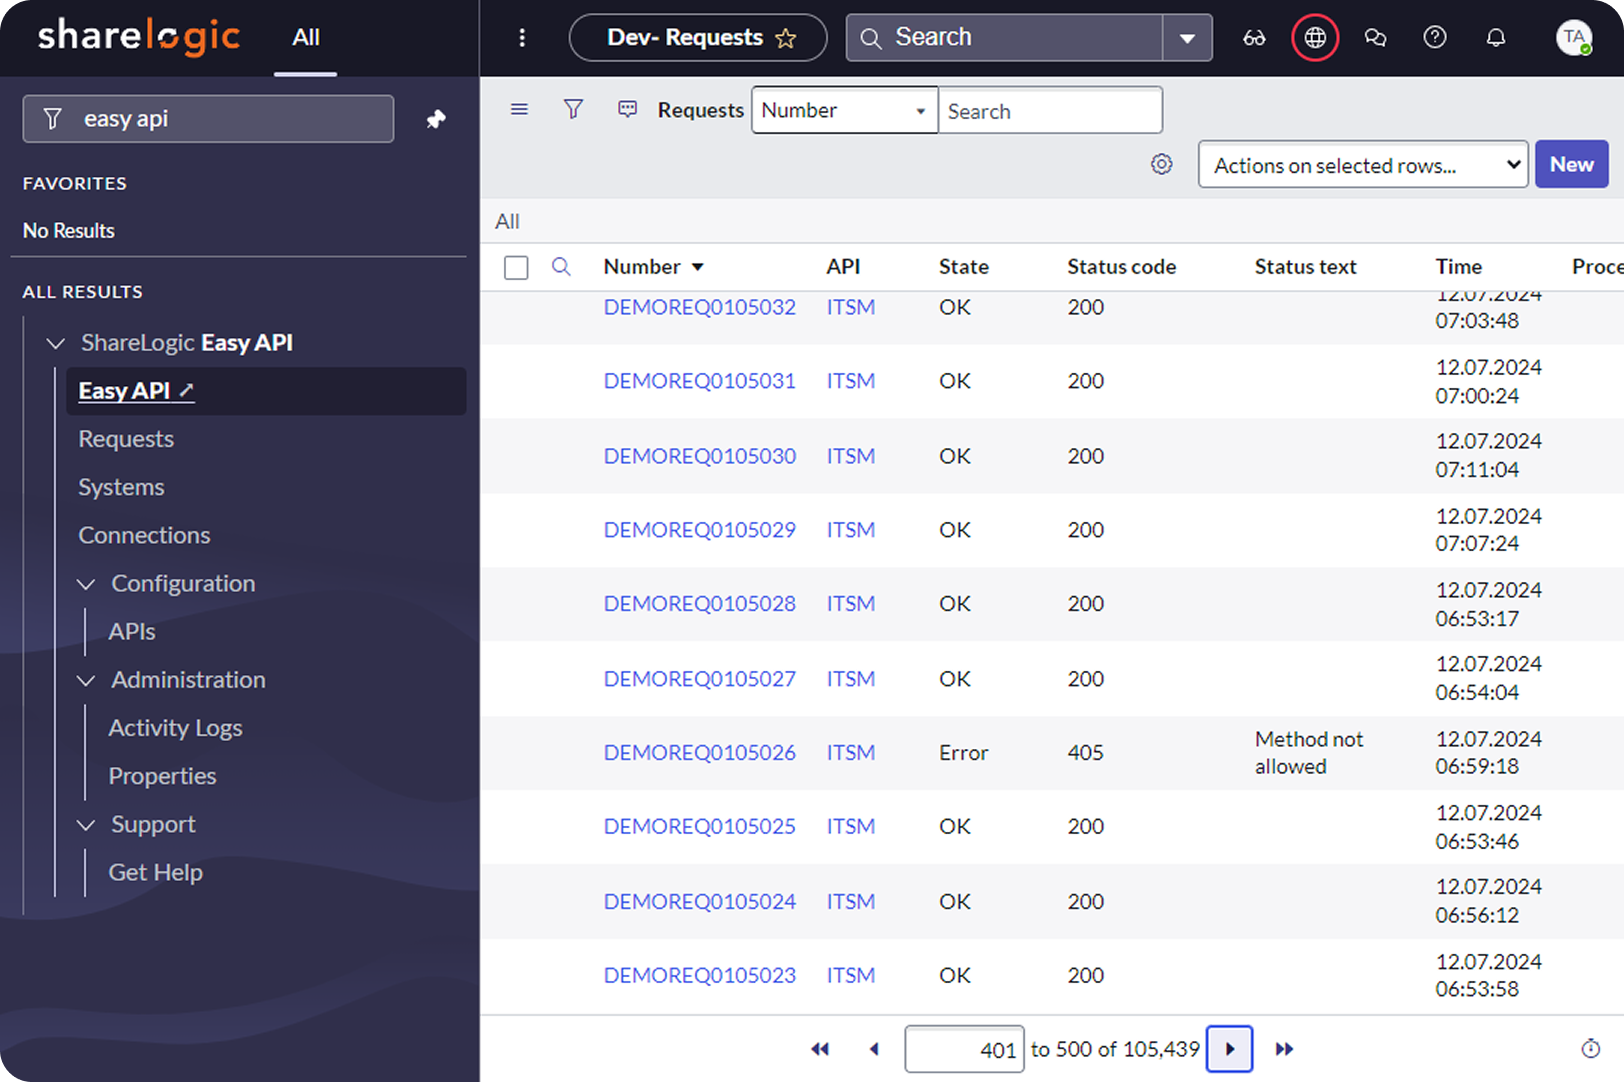Pin the navigation panel

[436, 119]
